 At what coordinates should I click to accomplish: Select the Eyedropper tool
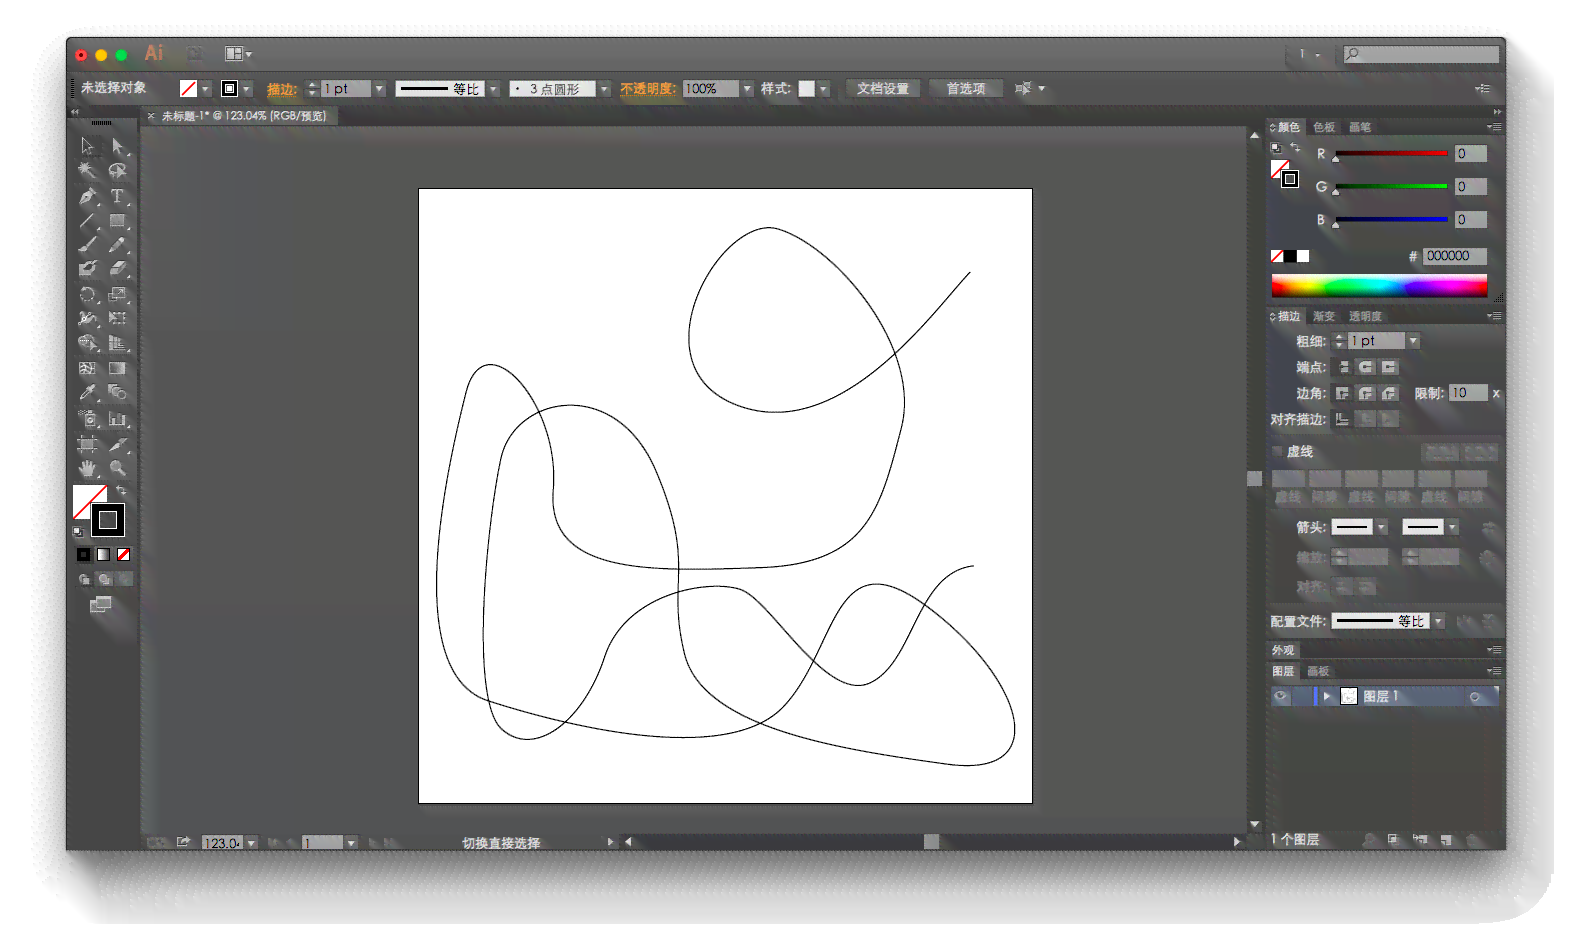click(88, 393)
